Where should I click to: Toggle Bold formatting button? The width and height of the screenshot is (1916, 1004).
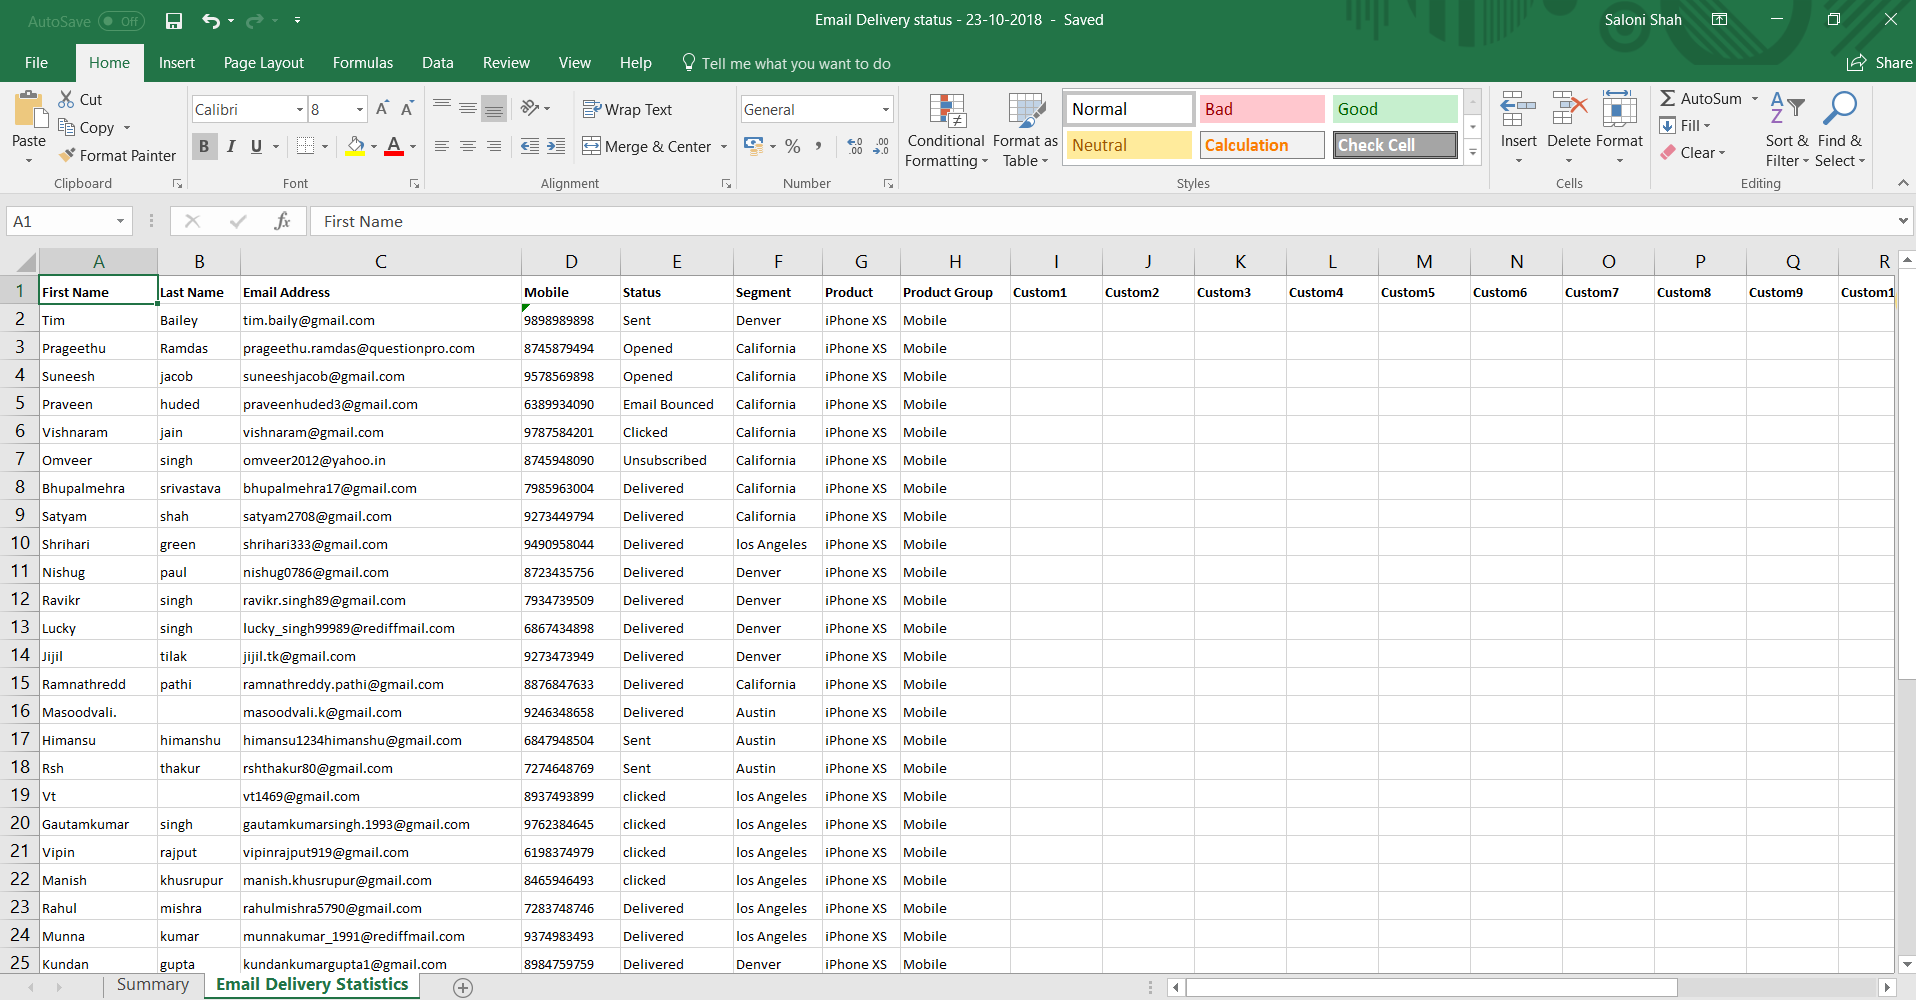(x=204, y=146)
